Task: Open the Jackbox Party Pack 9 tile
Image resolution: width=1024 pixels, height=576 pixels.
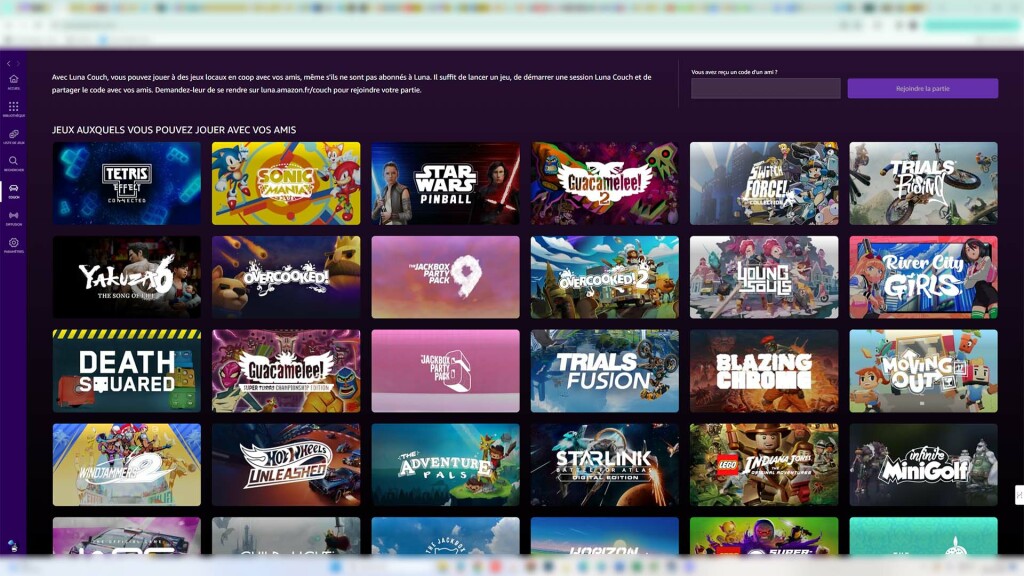Action: 445,278
